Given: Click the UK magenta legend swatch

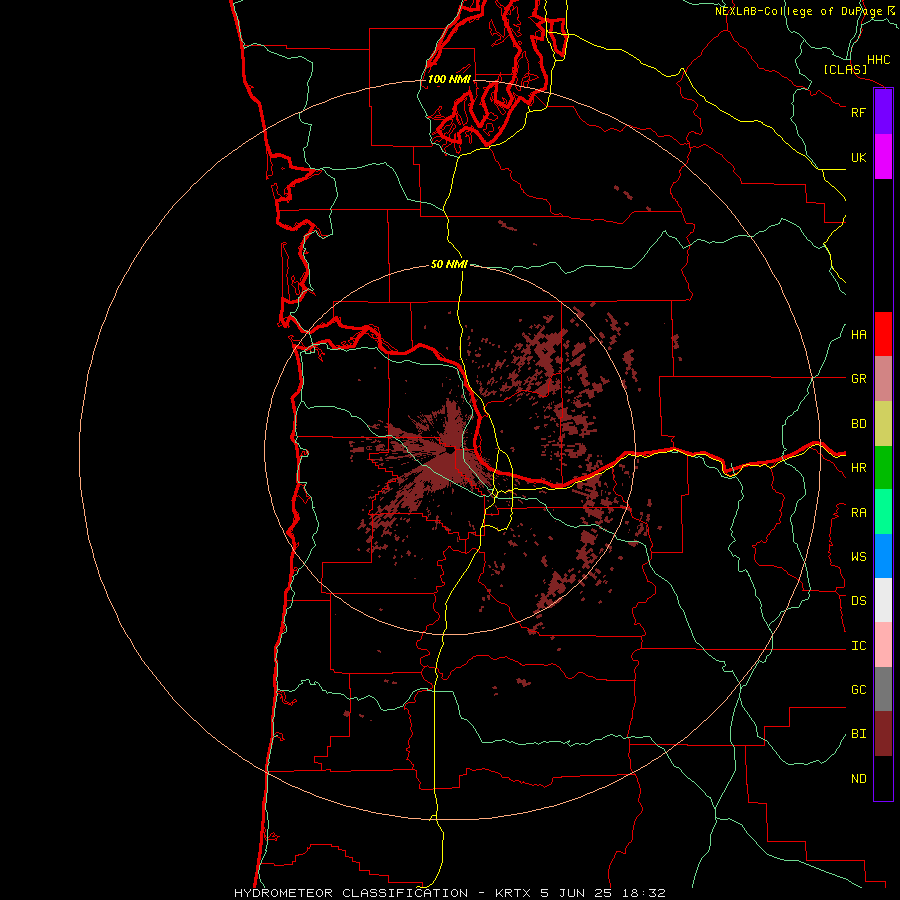Looking at the screenshot, I should pyautogui.click(x=883, y=157).
